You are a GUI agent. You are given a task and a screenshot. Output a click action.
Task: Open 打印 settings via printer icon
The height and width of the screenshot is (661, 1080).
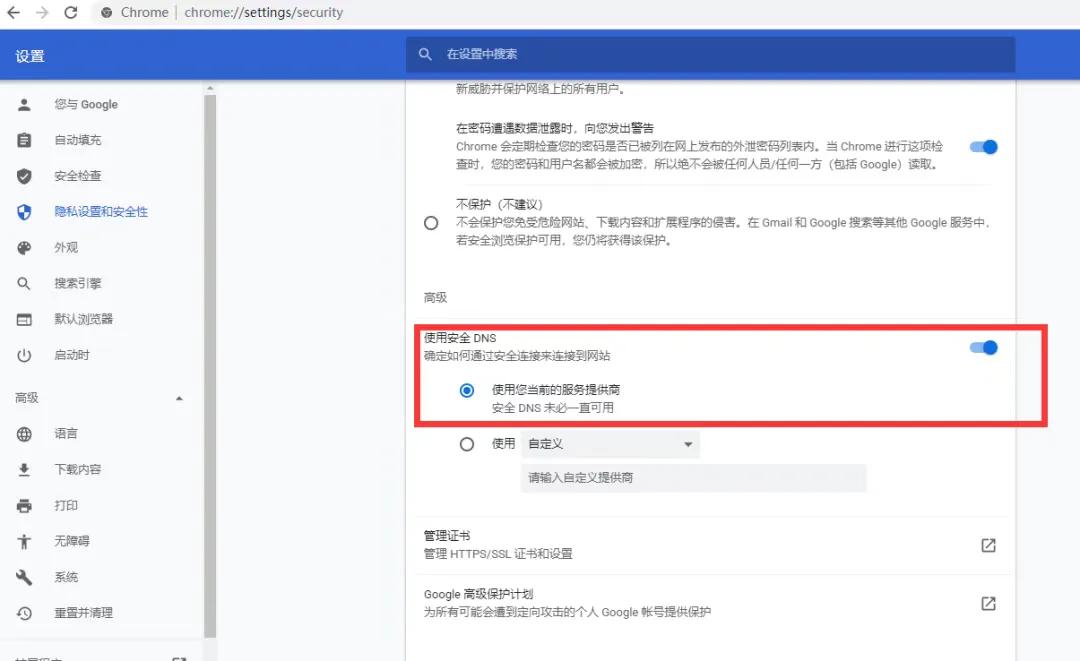click(x=24, y=505)
